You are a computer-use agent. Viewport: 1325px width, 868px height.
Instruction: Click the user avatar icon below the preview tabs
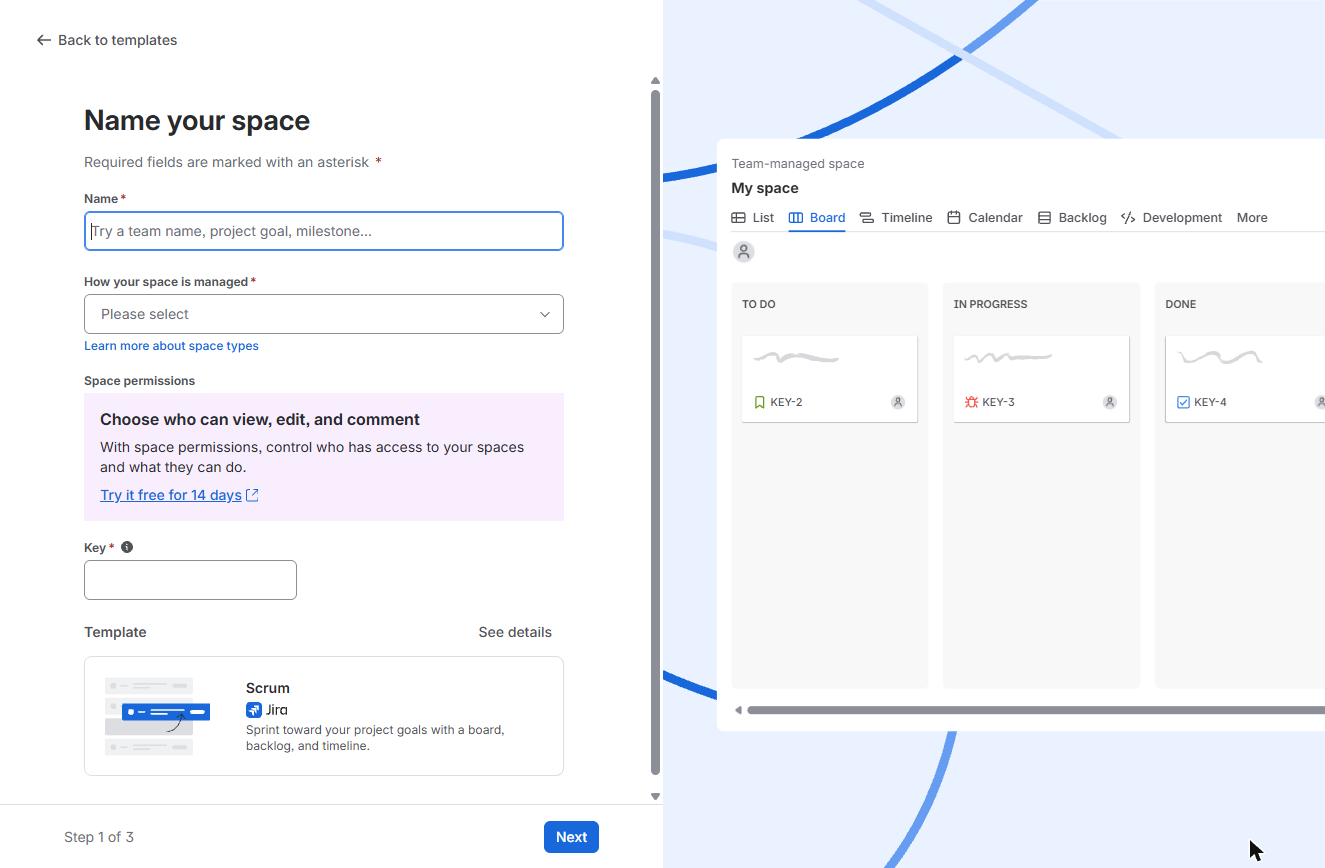coord(743,252)
